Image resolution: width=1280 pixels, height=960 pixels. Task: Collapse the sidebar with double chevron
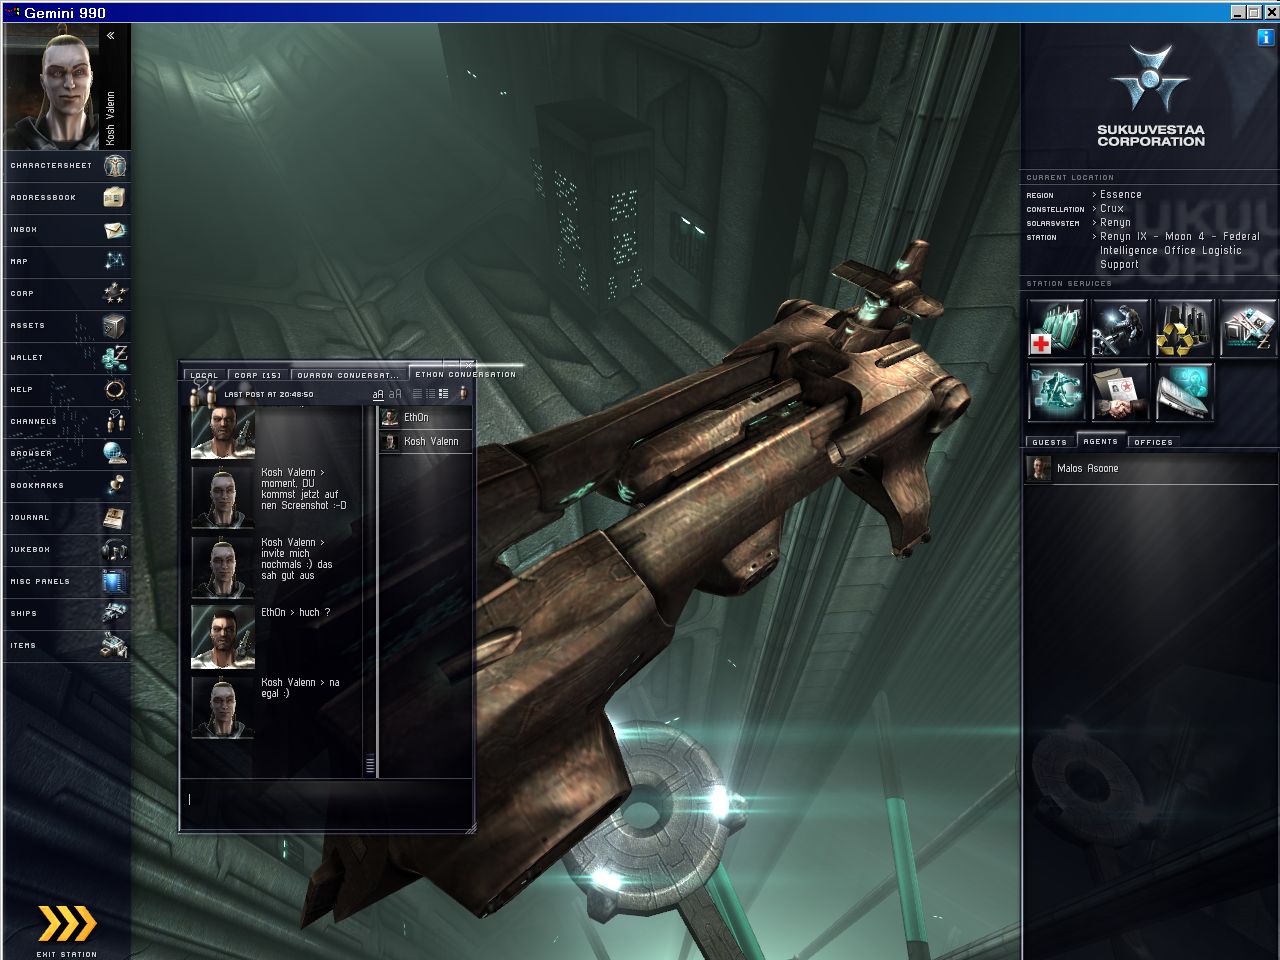110,36
